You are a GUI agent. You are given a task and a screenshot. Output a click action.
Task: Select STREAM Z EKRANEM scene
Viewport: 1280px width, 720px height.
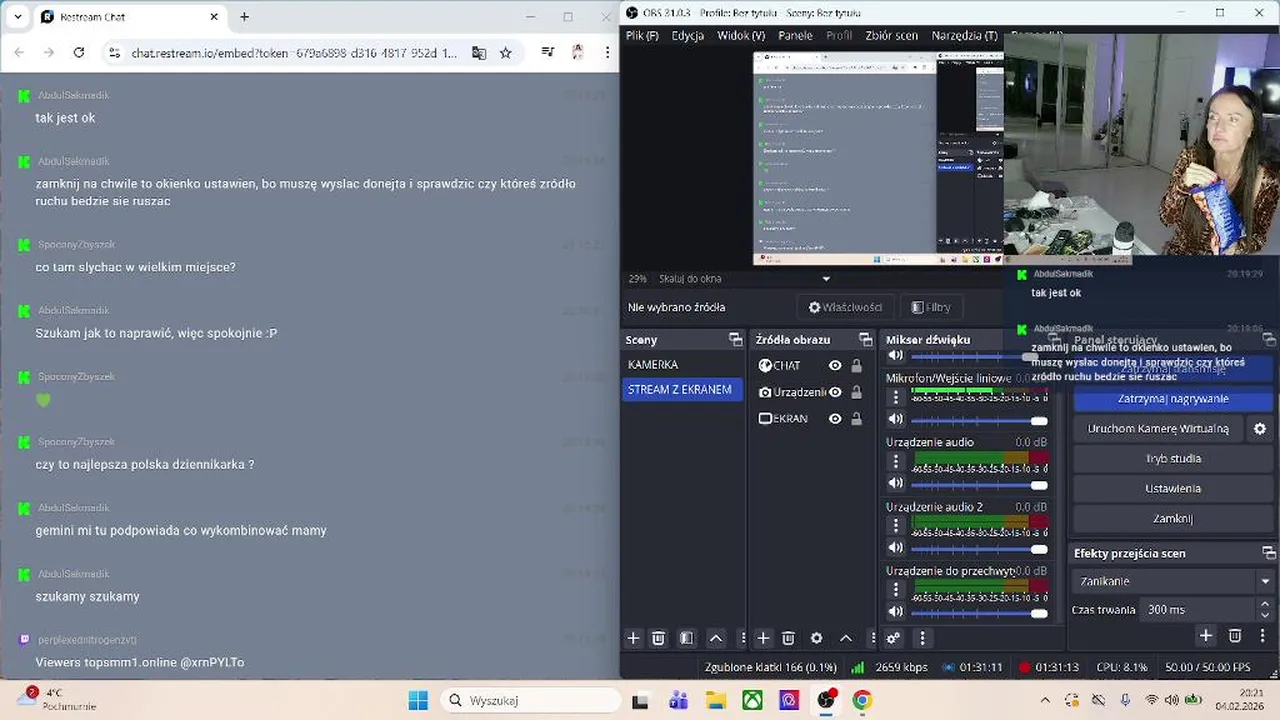pyautogui.click(x=683, y=390)
